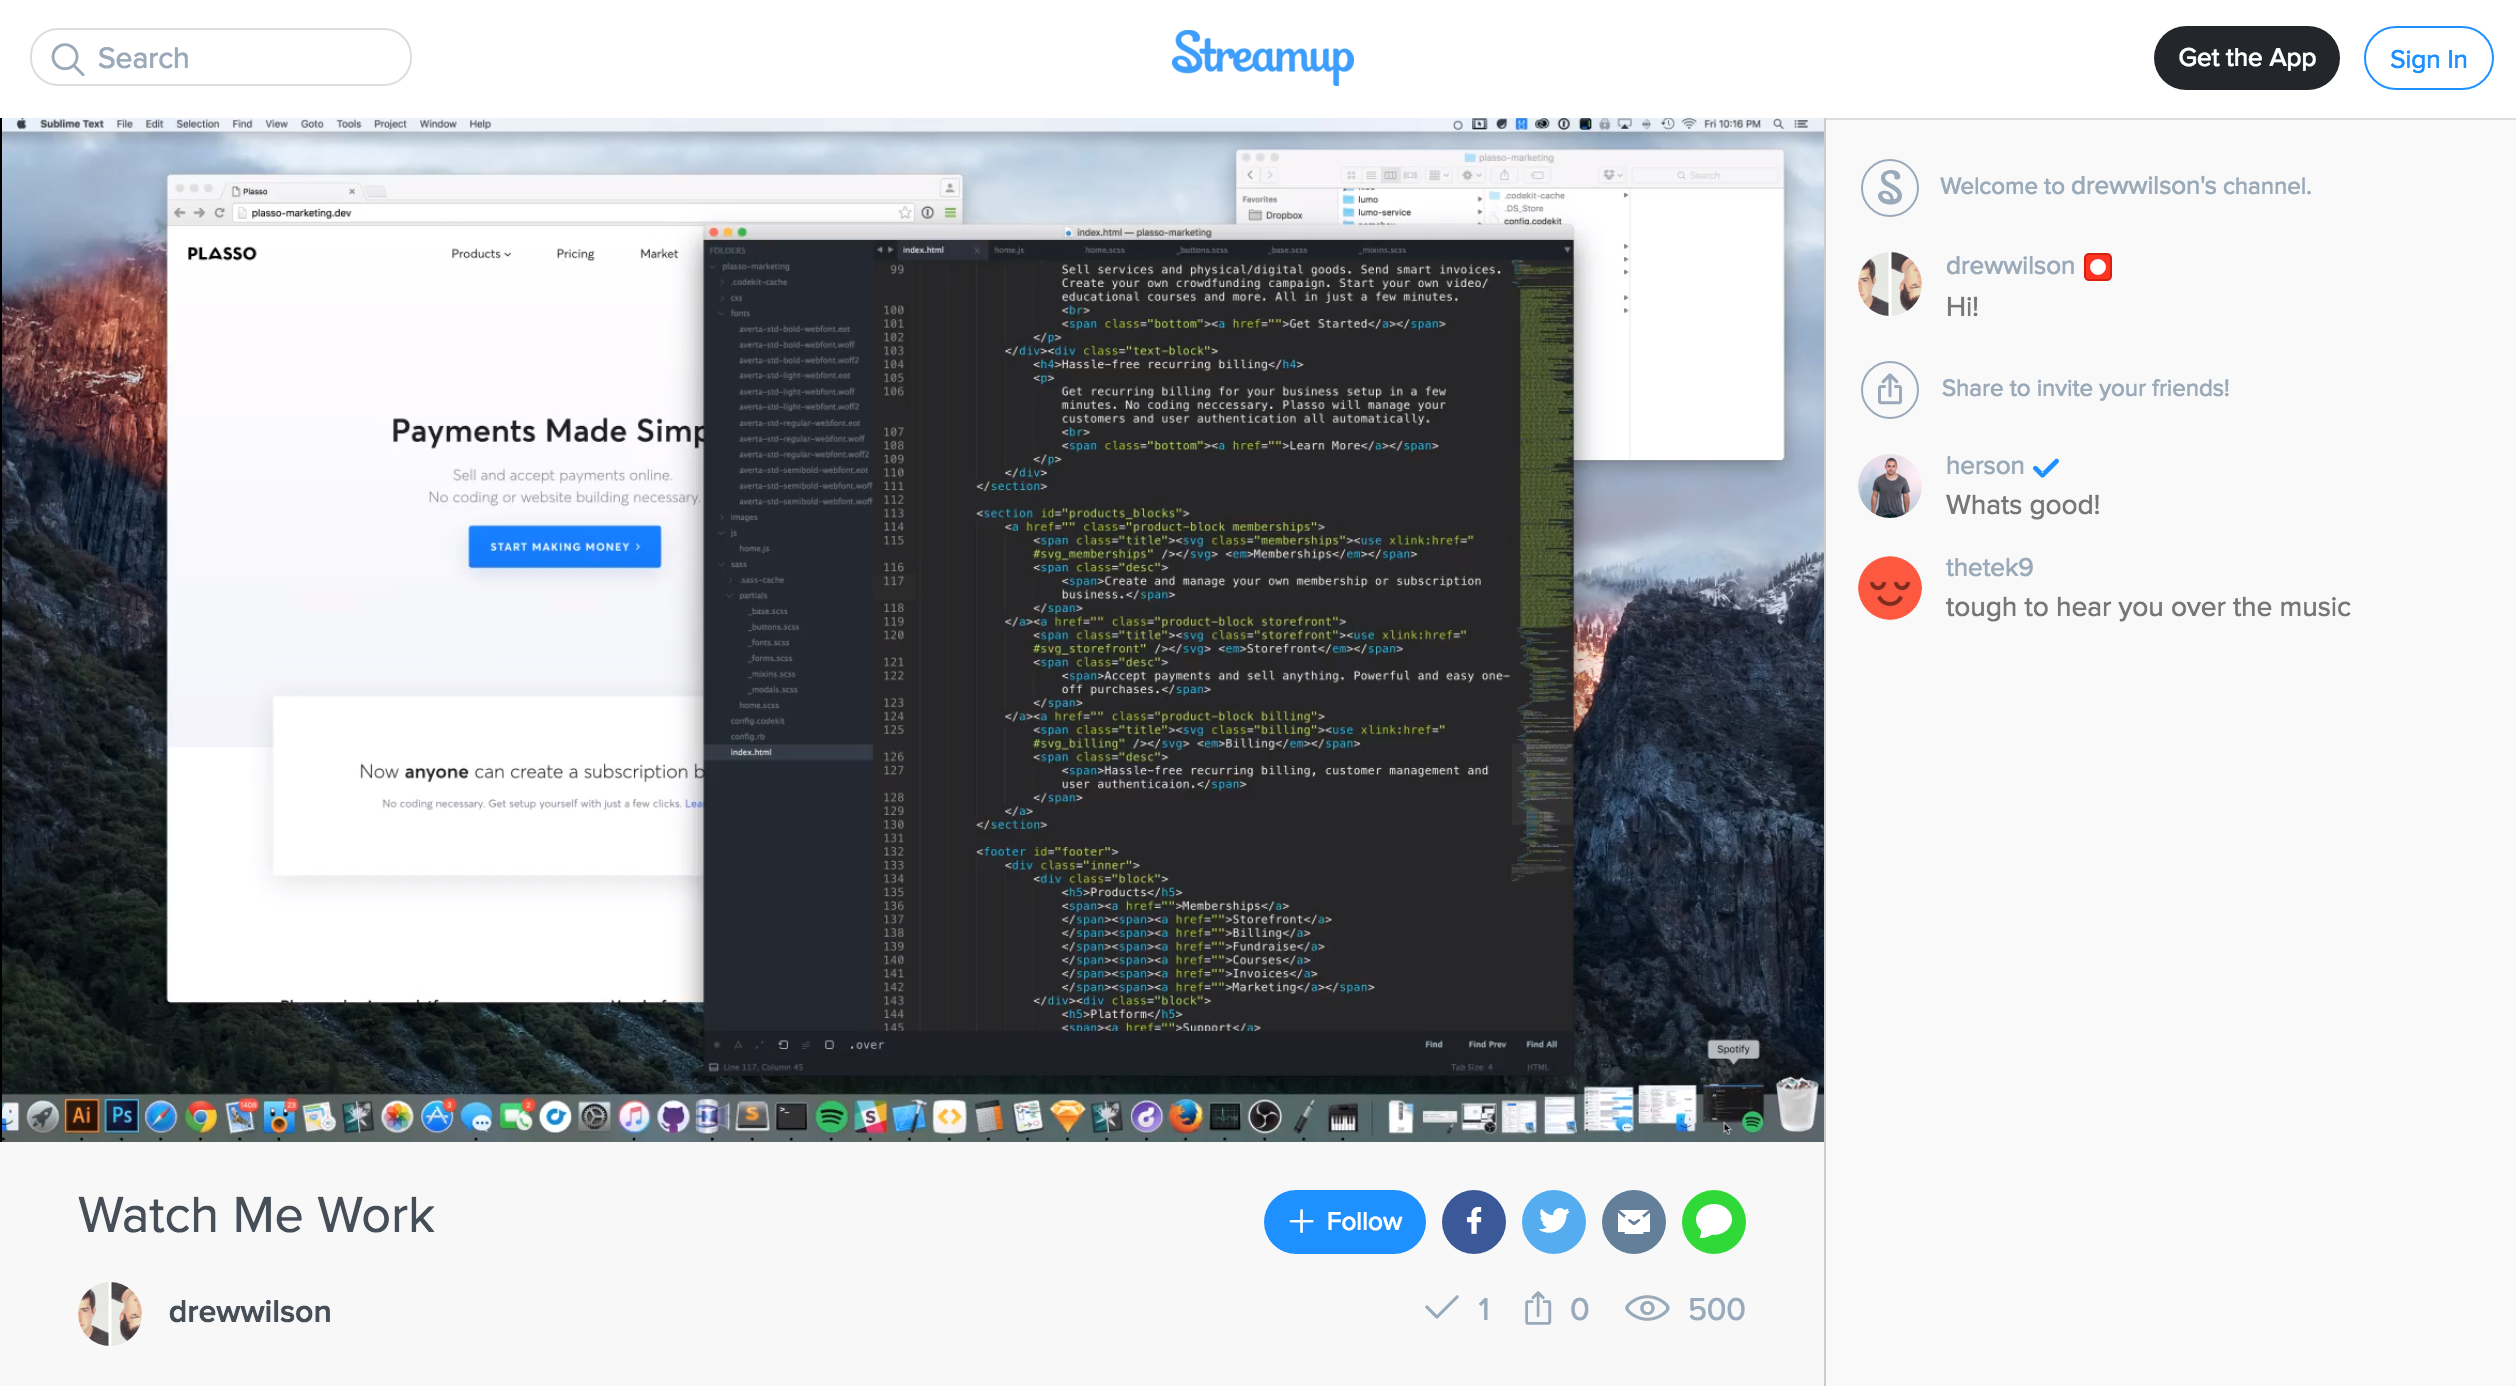Open thetek9's smiley avatar

coord(1889,588)
